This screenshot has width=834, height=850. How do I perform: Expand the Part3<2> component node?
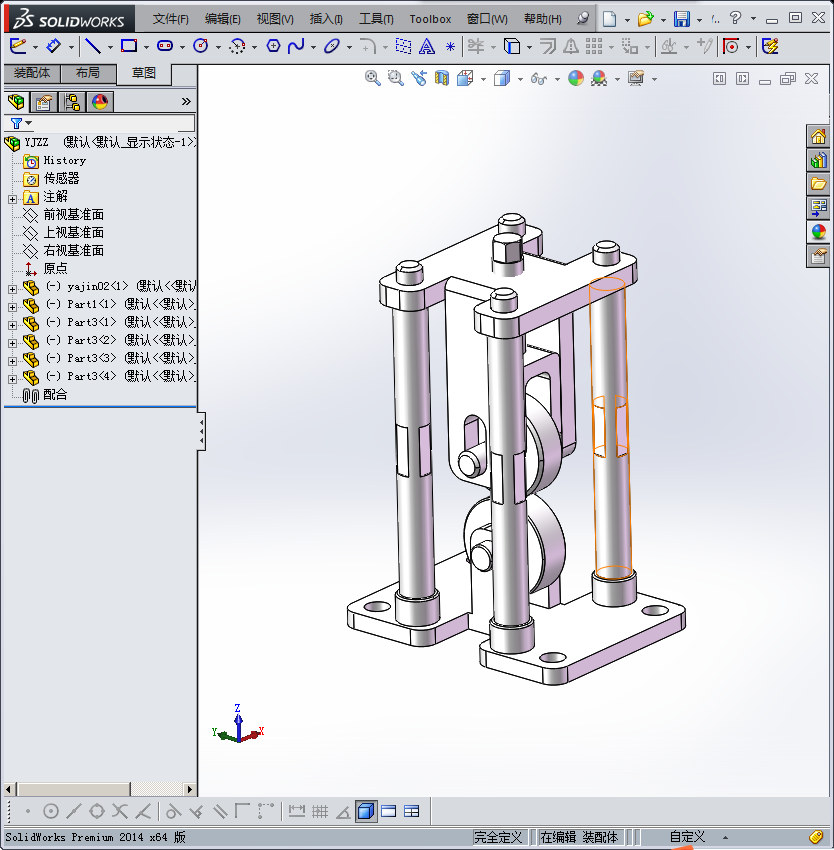(12, 343)
